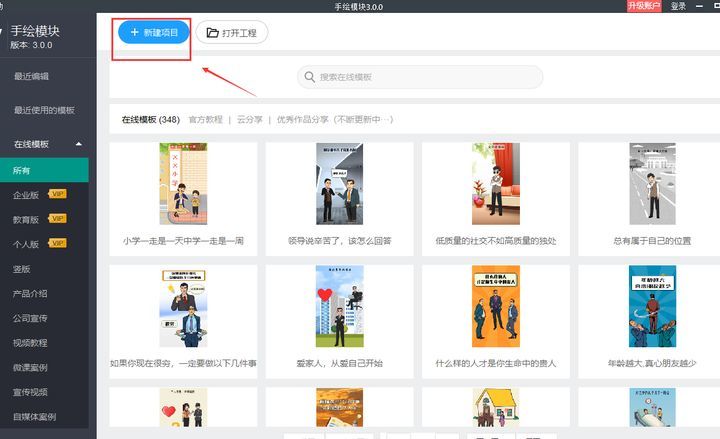
Task: Click 升级账户 upgrade button
Action: 644,6
